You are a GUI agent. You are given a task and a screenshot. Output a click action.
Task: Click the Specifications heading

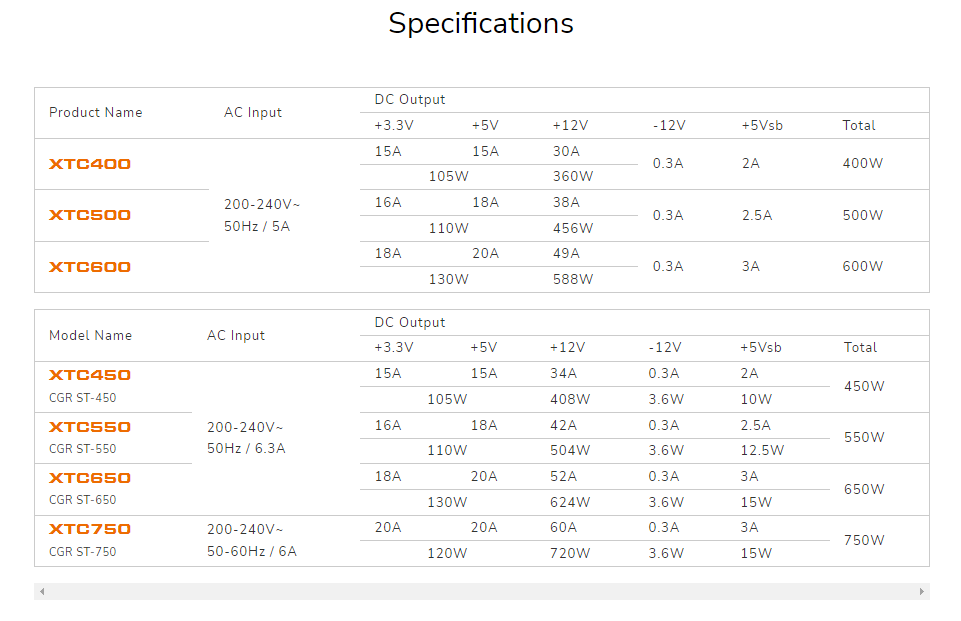point(481,23)
